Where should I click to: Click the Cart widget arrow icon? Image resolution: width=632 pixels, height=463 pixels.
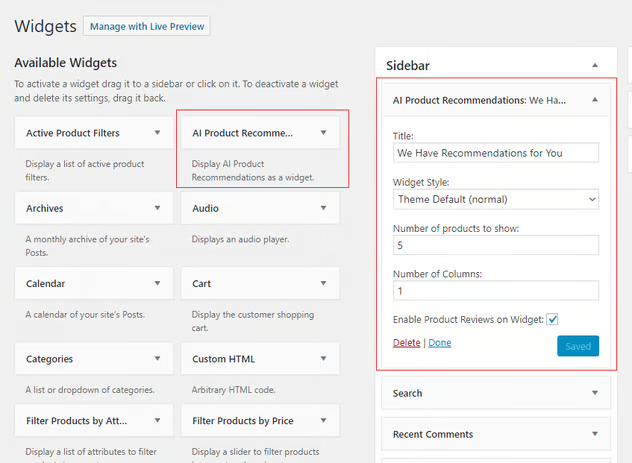[x=323, y=283]
